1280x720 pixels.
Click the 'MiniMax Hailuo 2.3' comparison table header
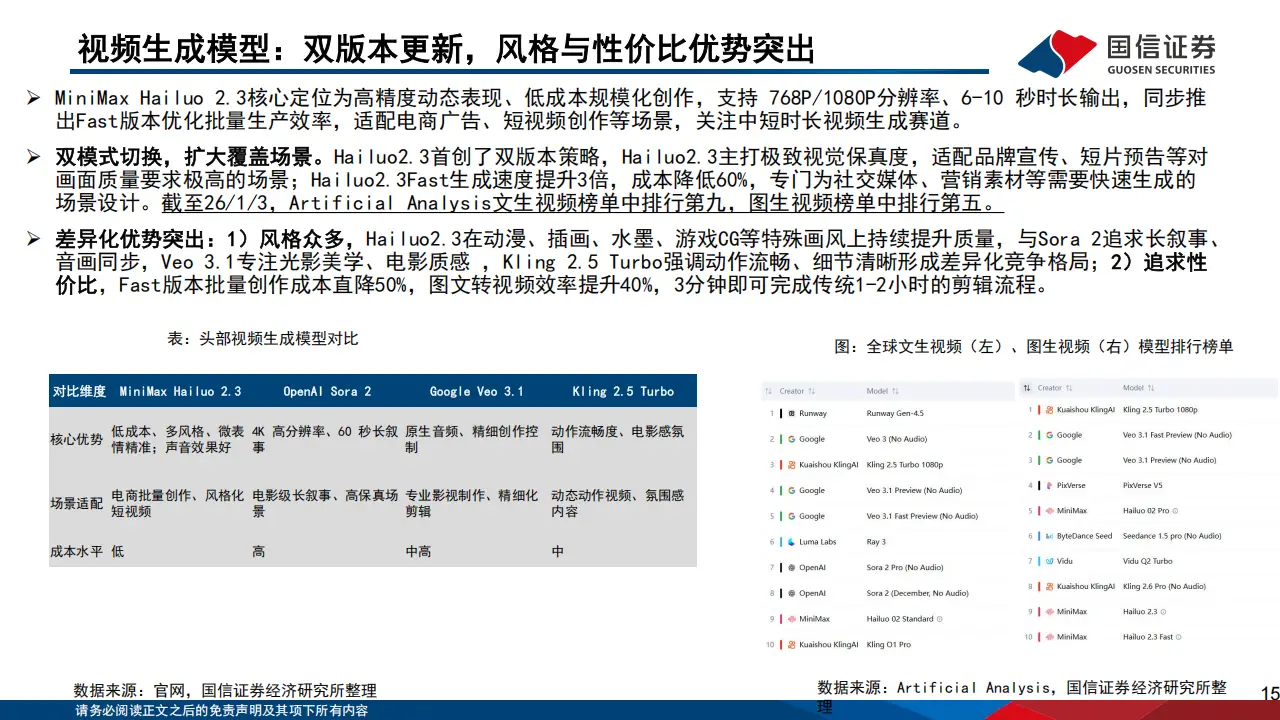pos(180,391)
